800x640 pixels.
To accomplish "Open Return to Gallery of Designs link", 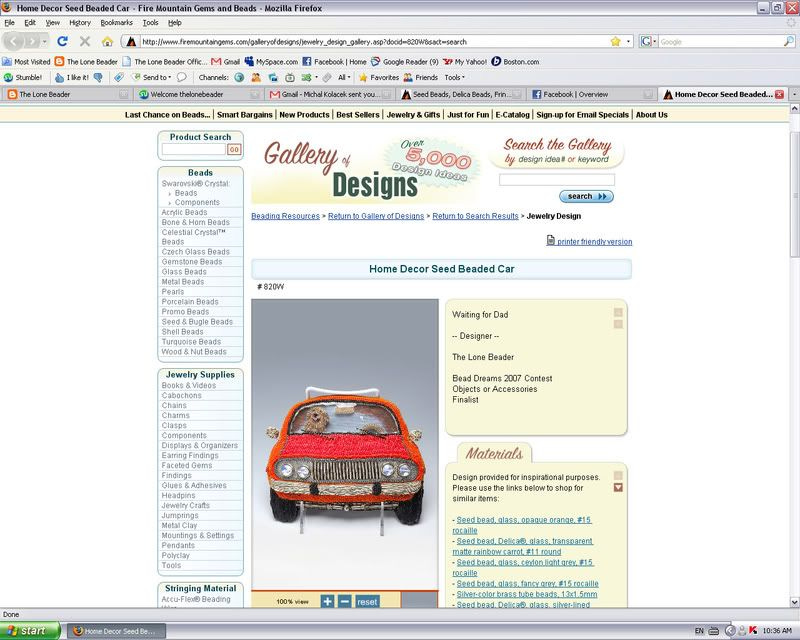I will (376, 216).
